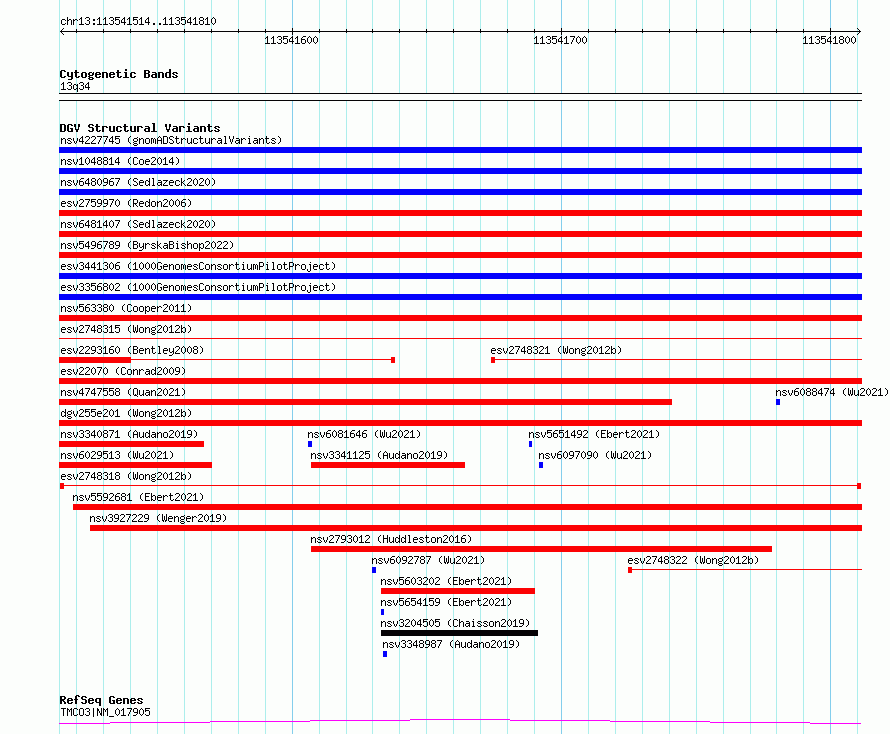Viewport: 890px width, 734px height.
Task: Select the nsv1048814 (Coe2014) variant label
Action: (120, 161)
